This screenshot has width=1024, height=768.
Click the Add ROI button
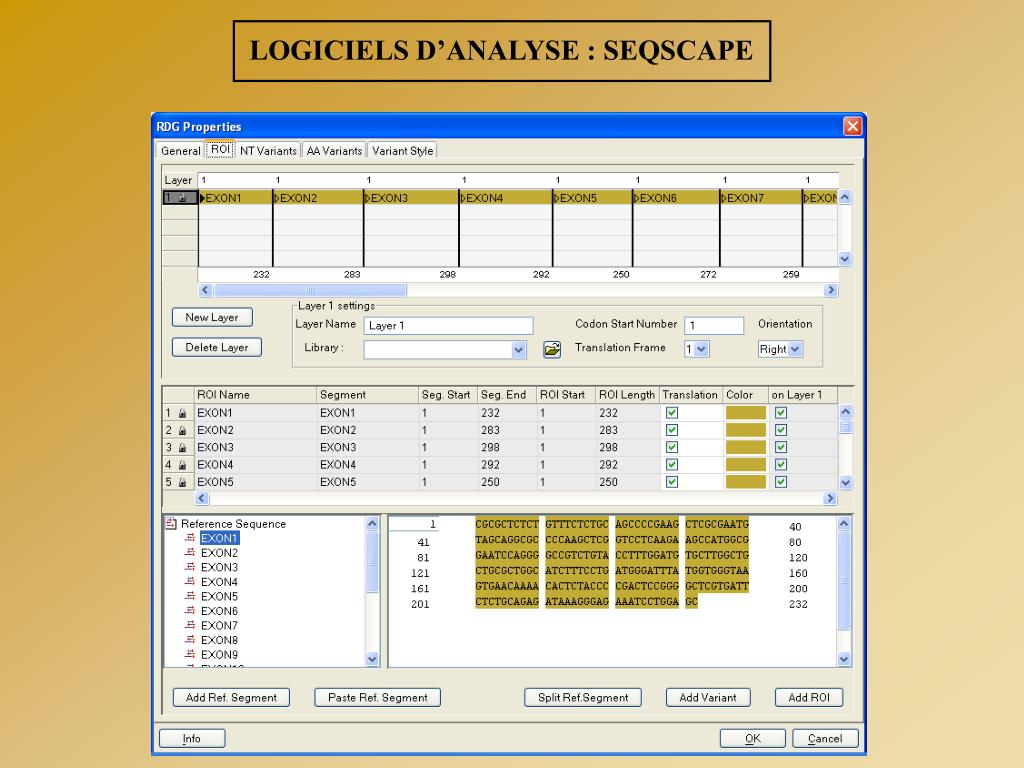[808, 697]
